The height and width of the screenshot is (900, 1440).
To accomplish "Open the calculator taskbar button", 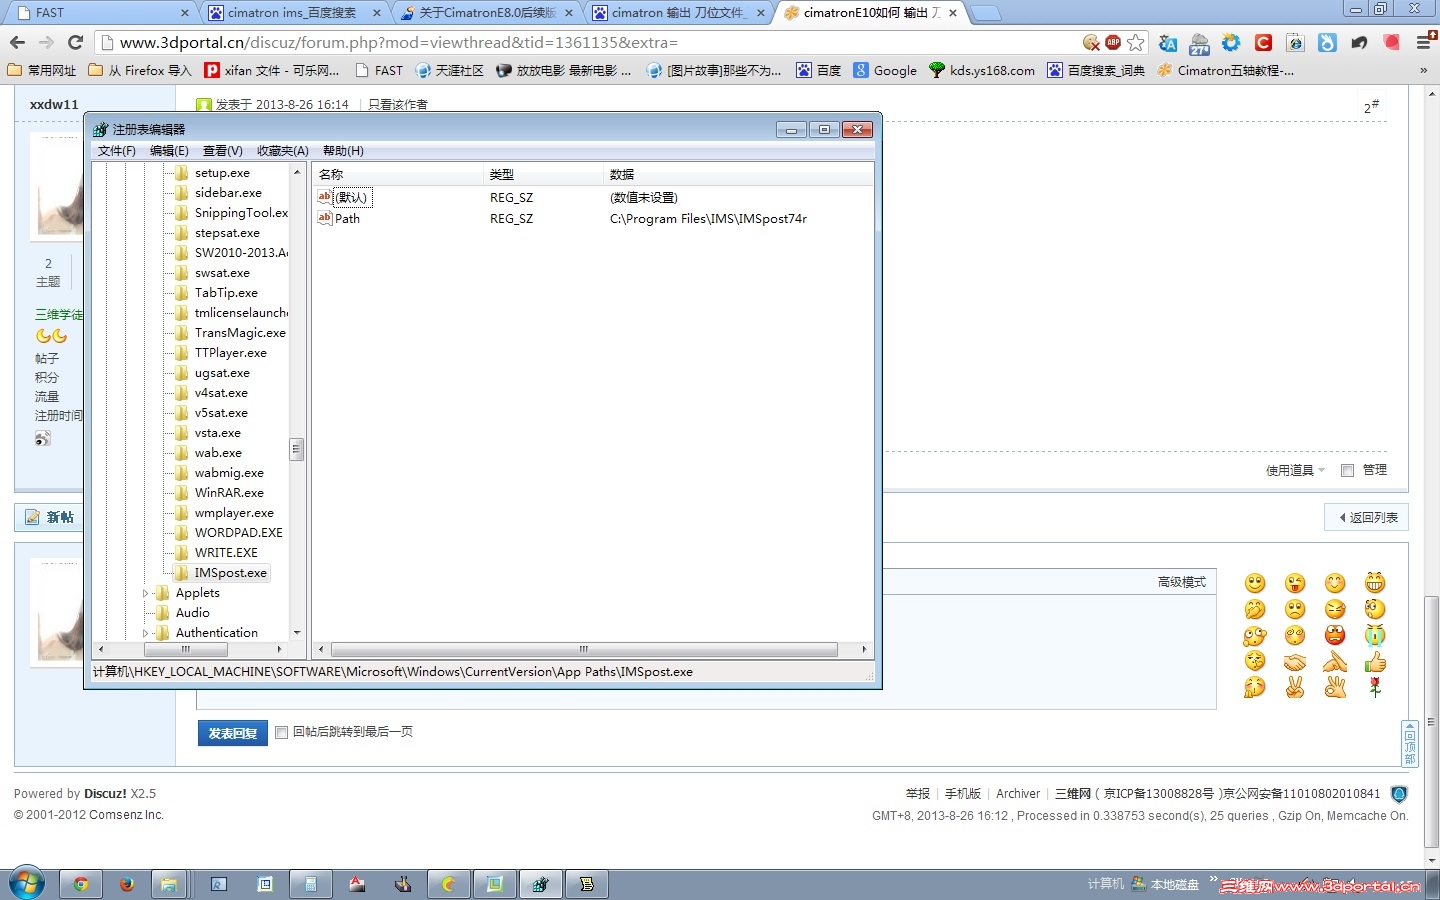I will [311, 884].
